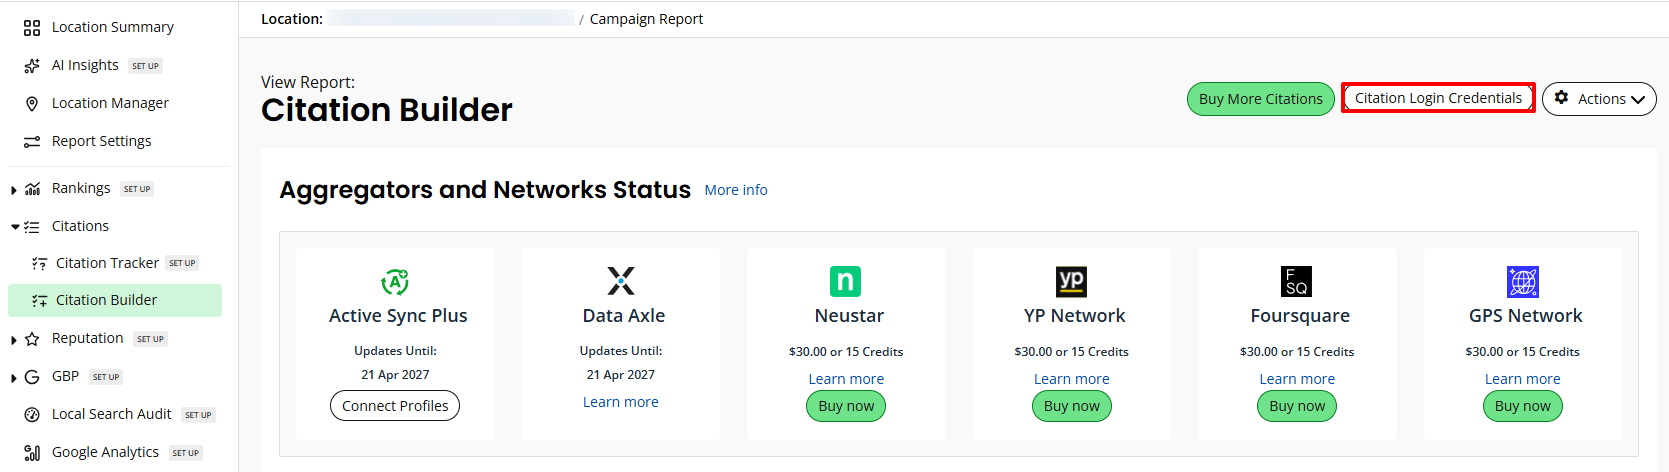1669x472 pixels.
Task: Click the Neustar green logo
Action: 846,281
